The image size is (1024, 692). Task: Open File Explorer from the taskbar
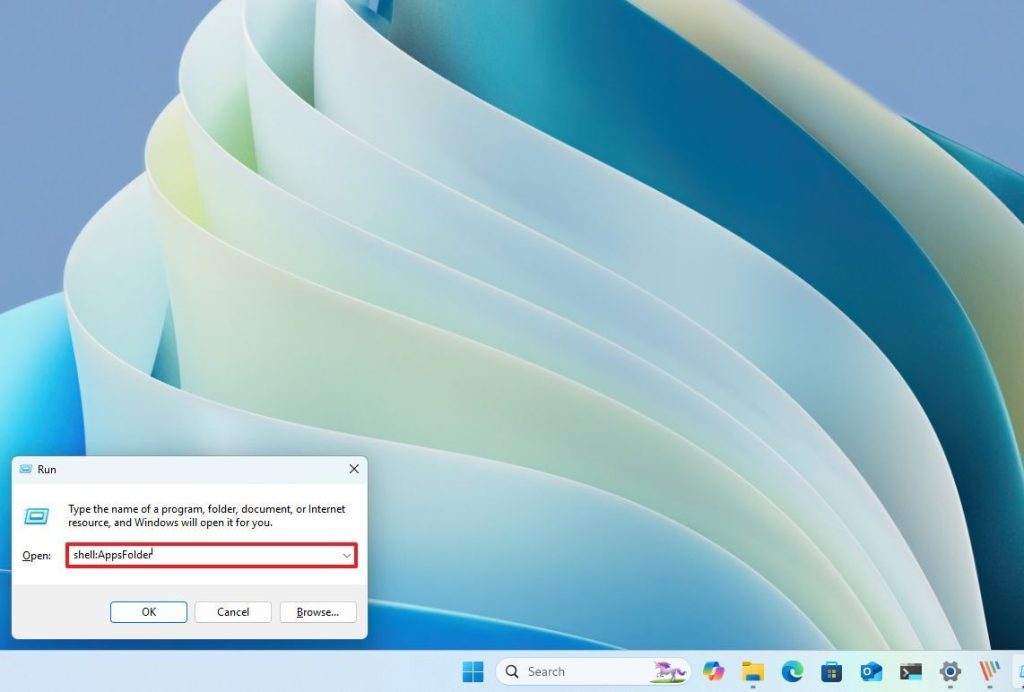pyautogui.click(x=752, y=671)
